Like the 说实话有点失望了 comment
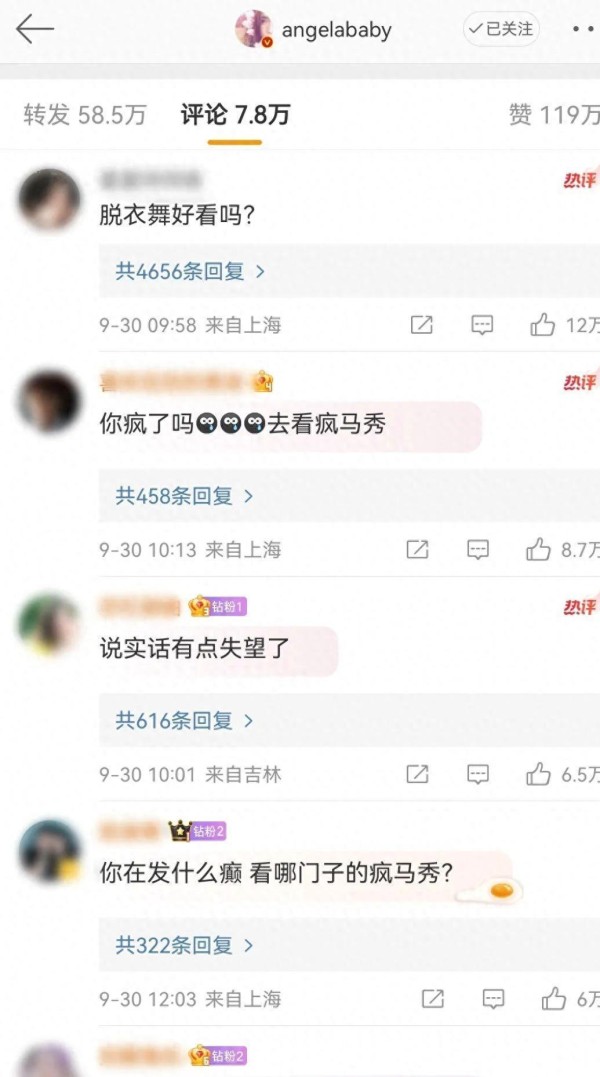Viewport: 600px width, 1077px height. click(x=538, y=775)
